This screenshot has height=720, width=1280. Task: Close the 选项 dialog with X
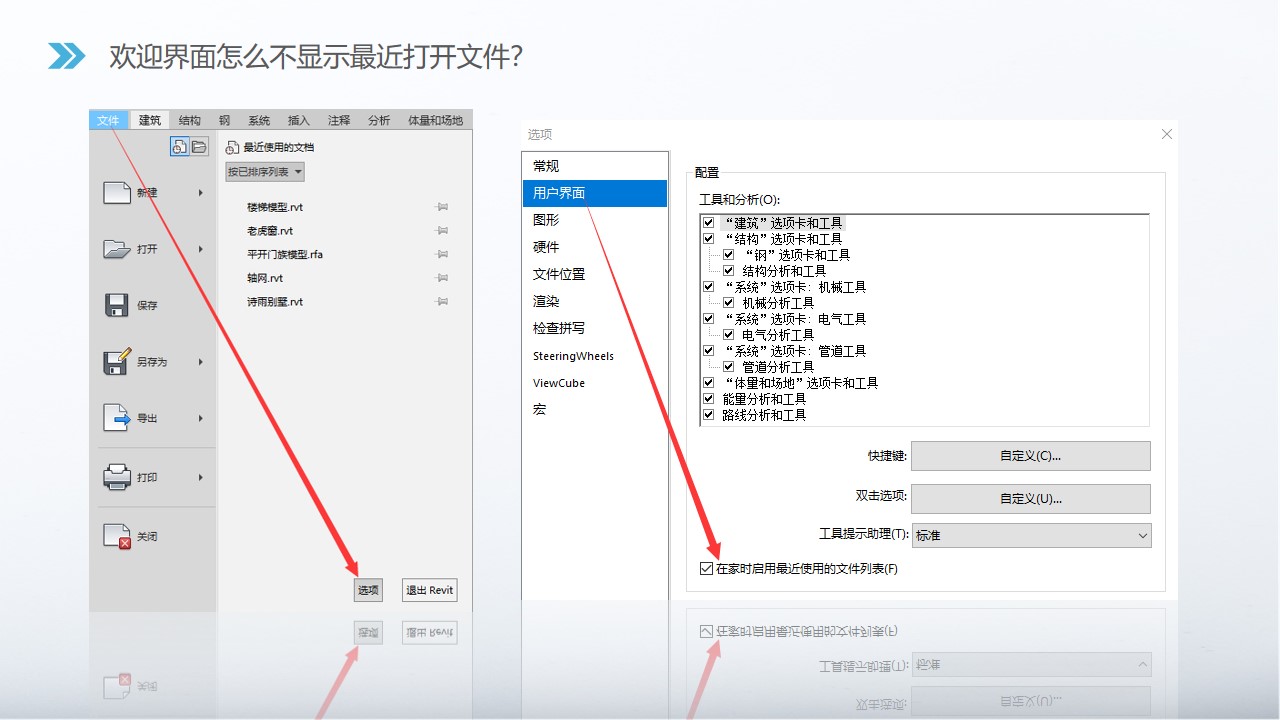click(1166, 134)
